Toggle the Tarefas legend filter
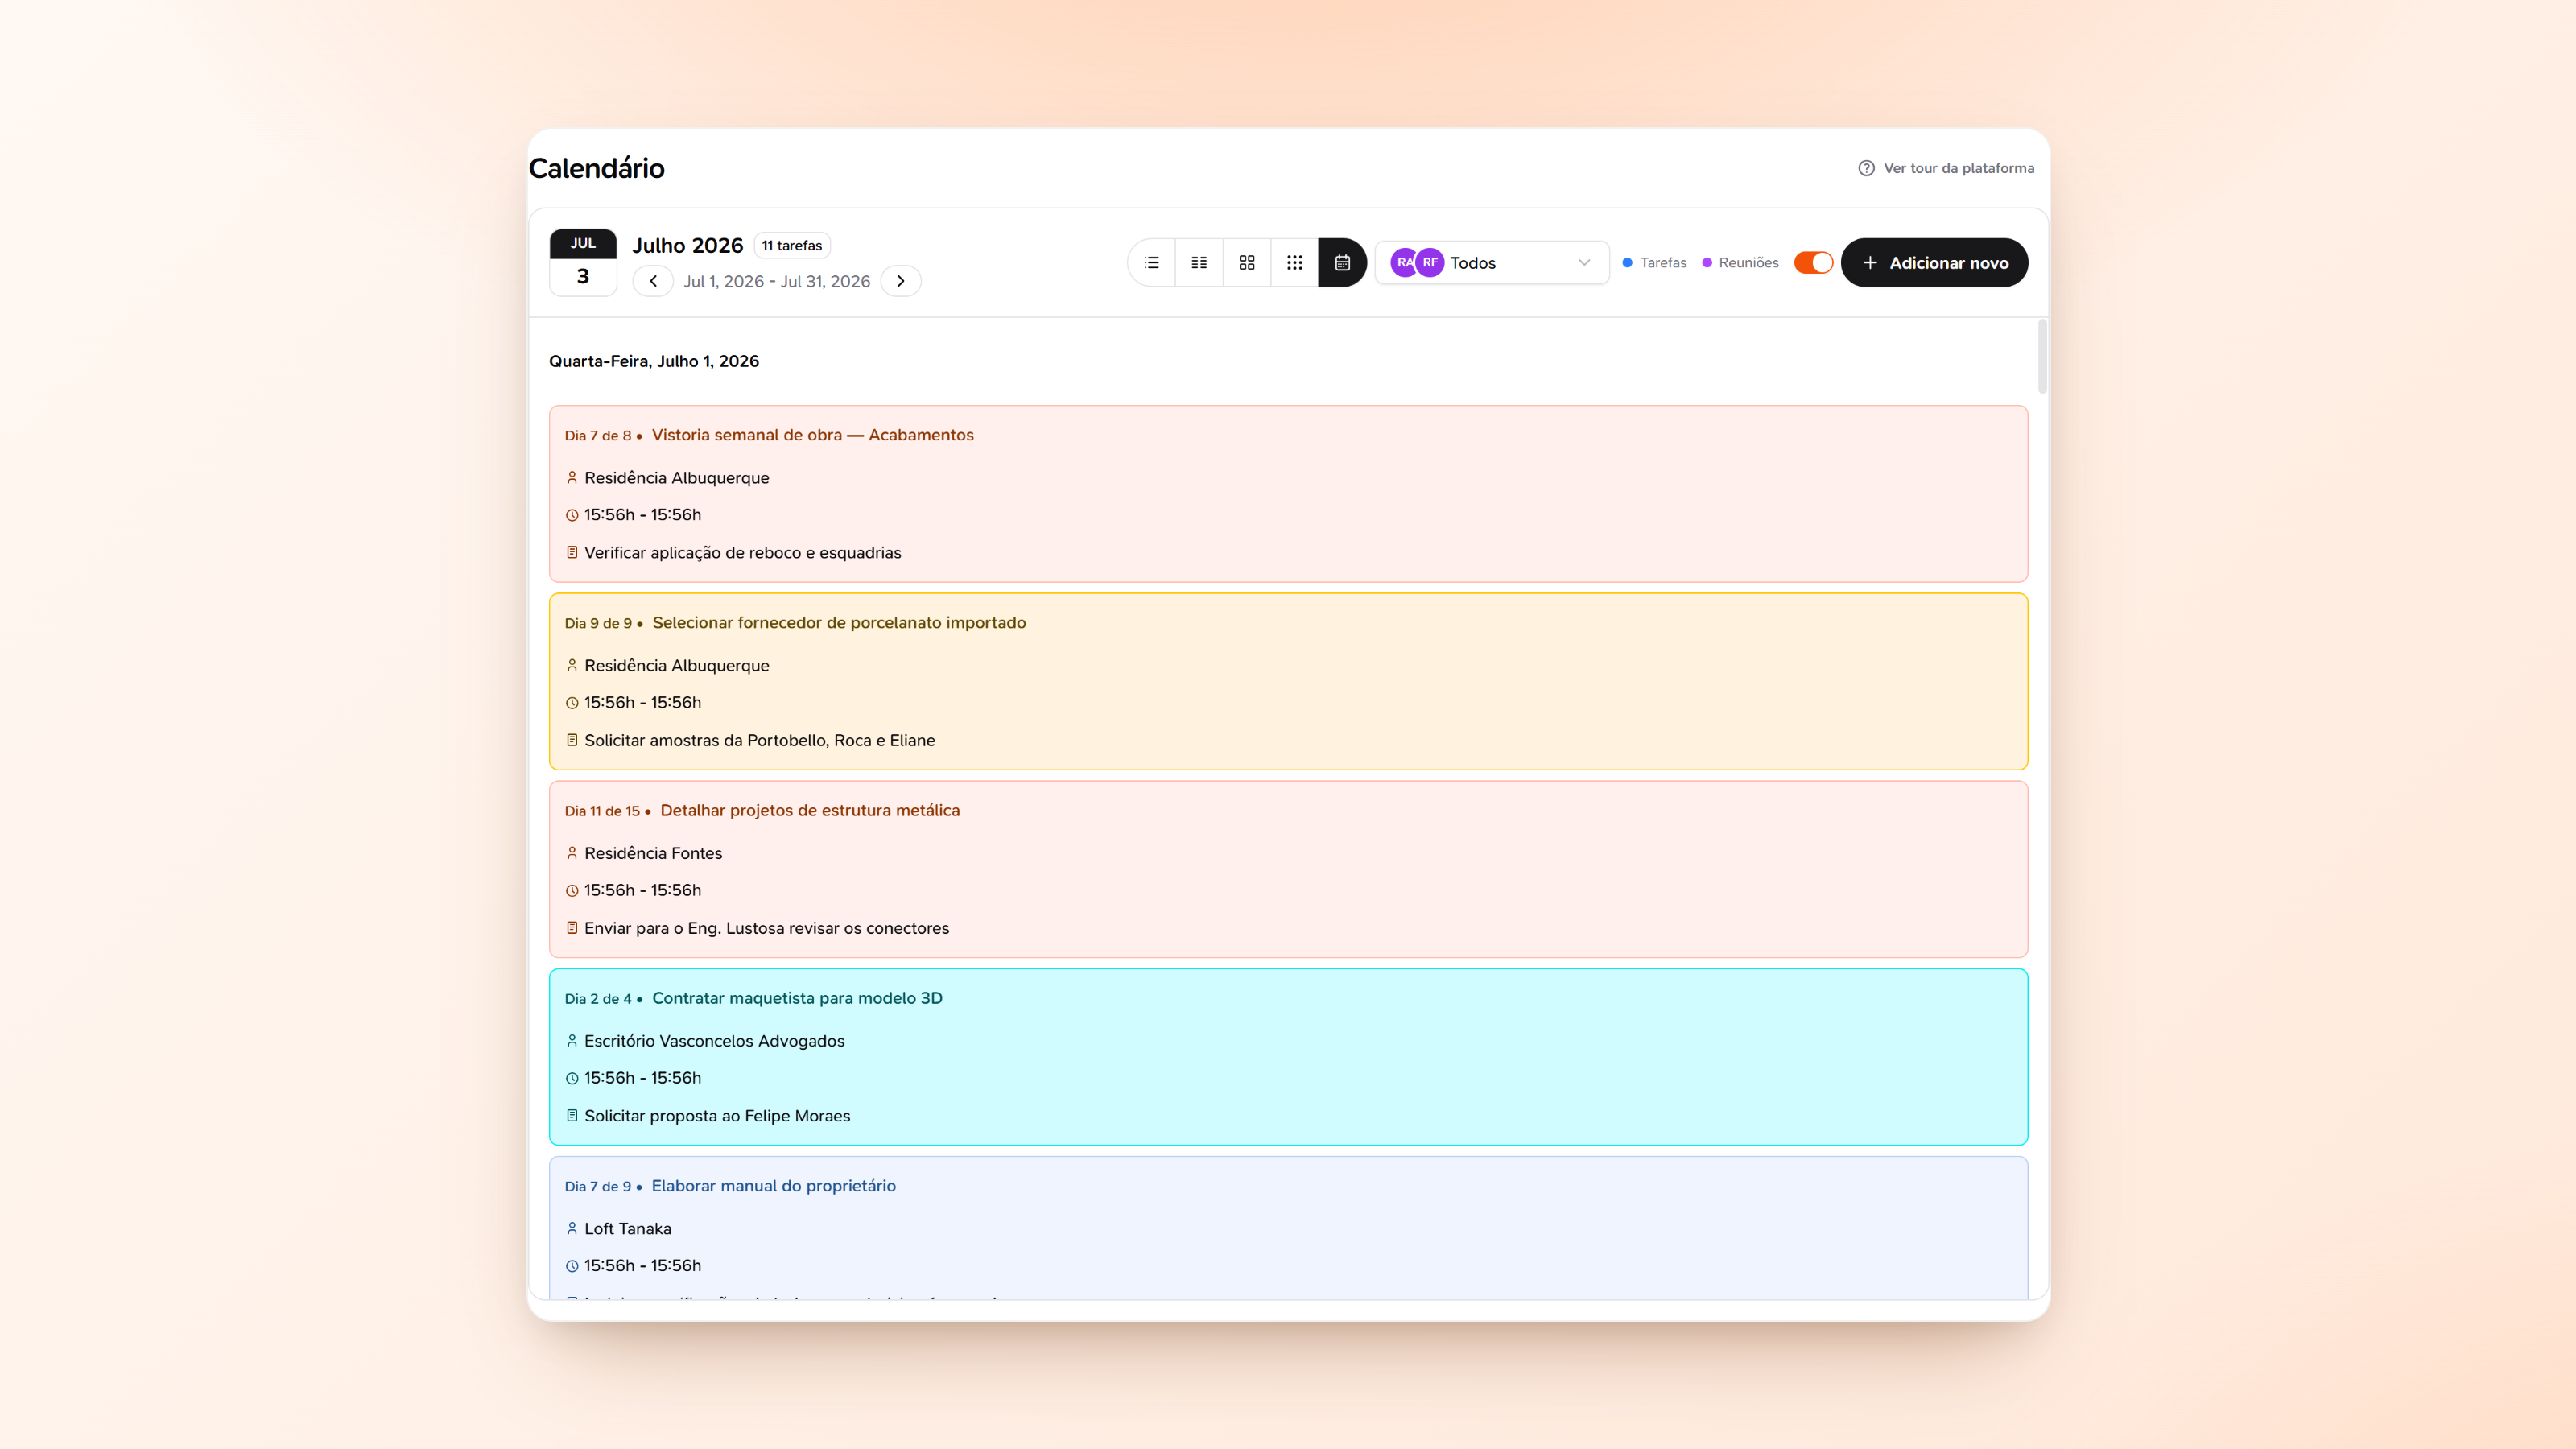The width and height of the screenshot is (2576, 1449). tap(1654, 262)
